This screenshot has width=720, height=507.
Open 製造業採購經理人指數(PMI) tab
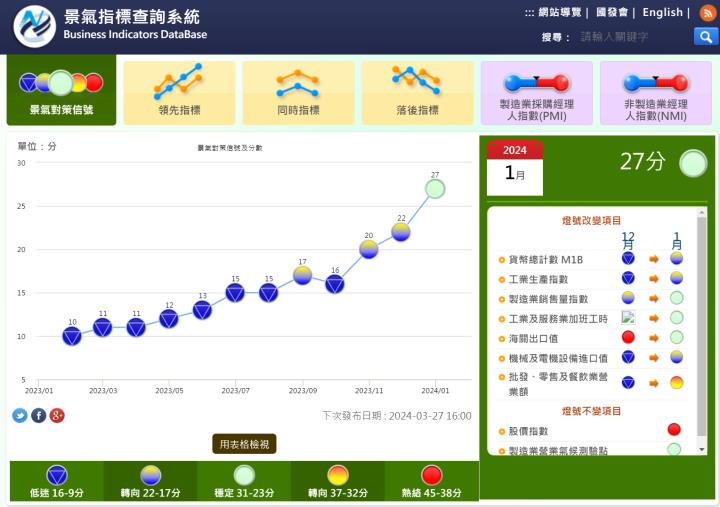[x=537, y=93]
